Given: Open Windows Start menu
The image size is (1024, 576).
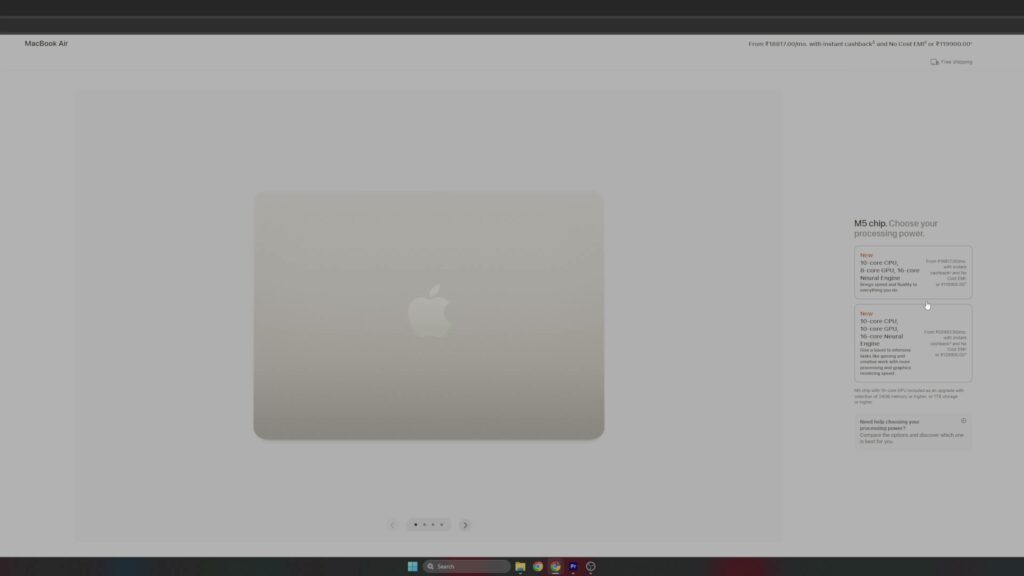Looking at the screenshot, I should pos(412,566).
